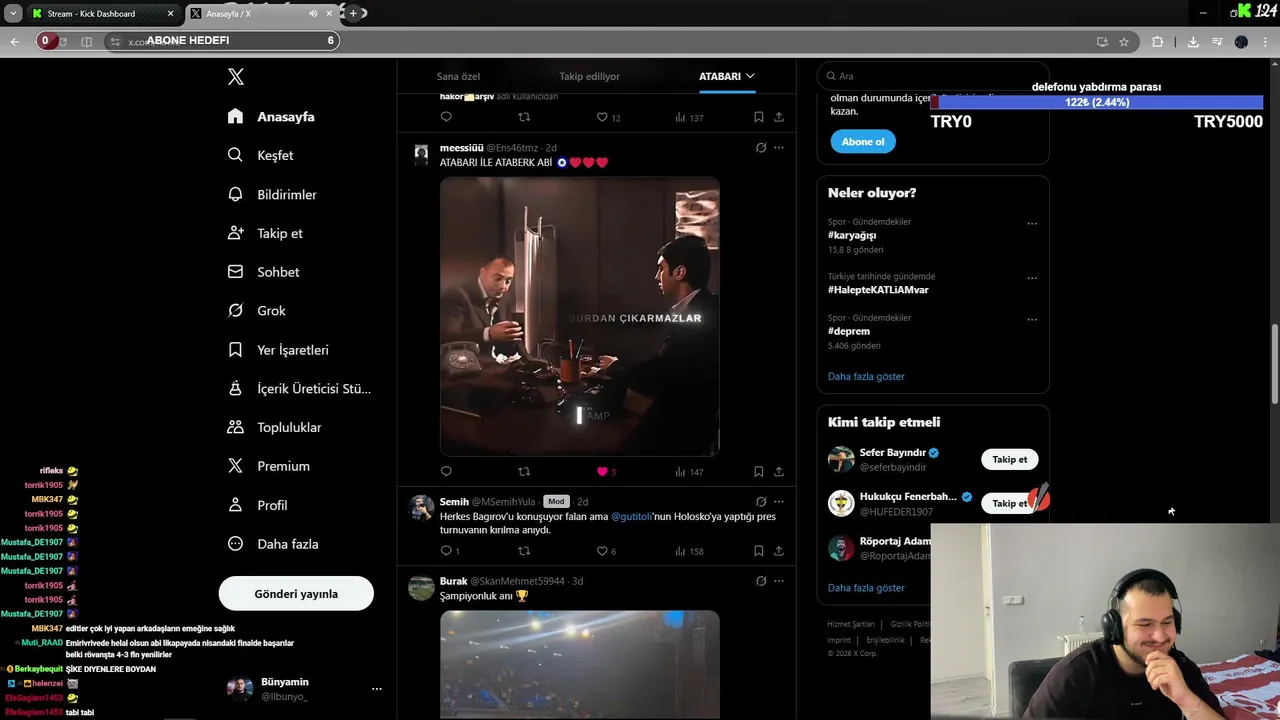Open the X logo home link
This screenshot has height=720, width=1280.
click(x=236, y=77)
